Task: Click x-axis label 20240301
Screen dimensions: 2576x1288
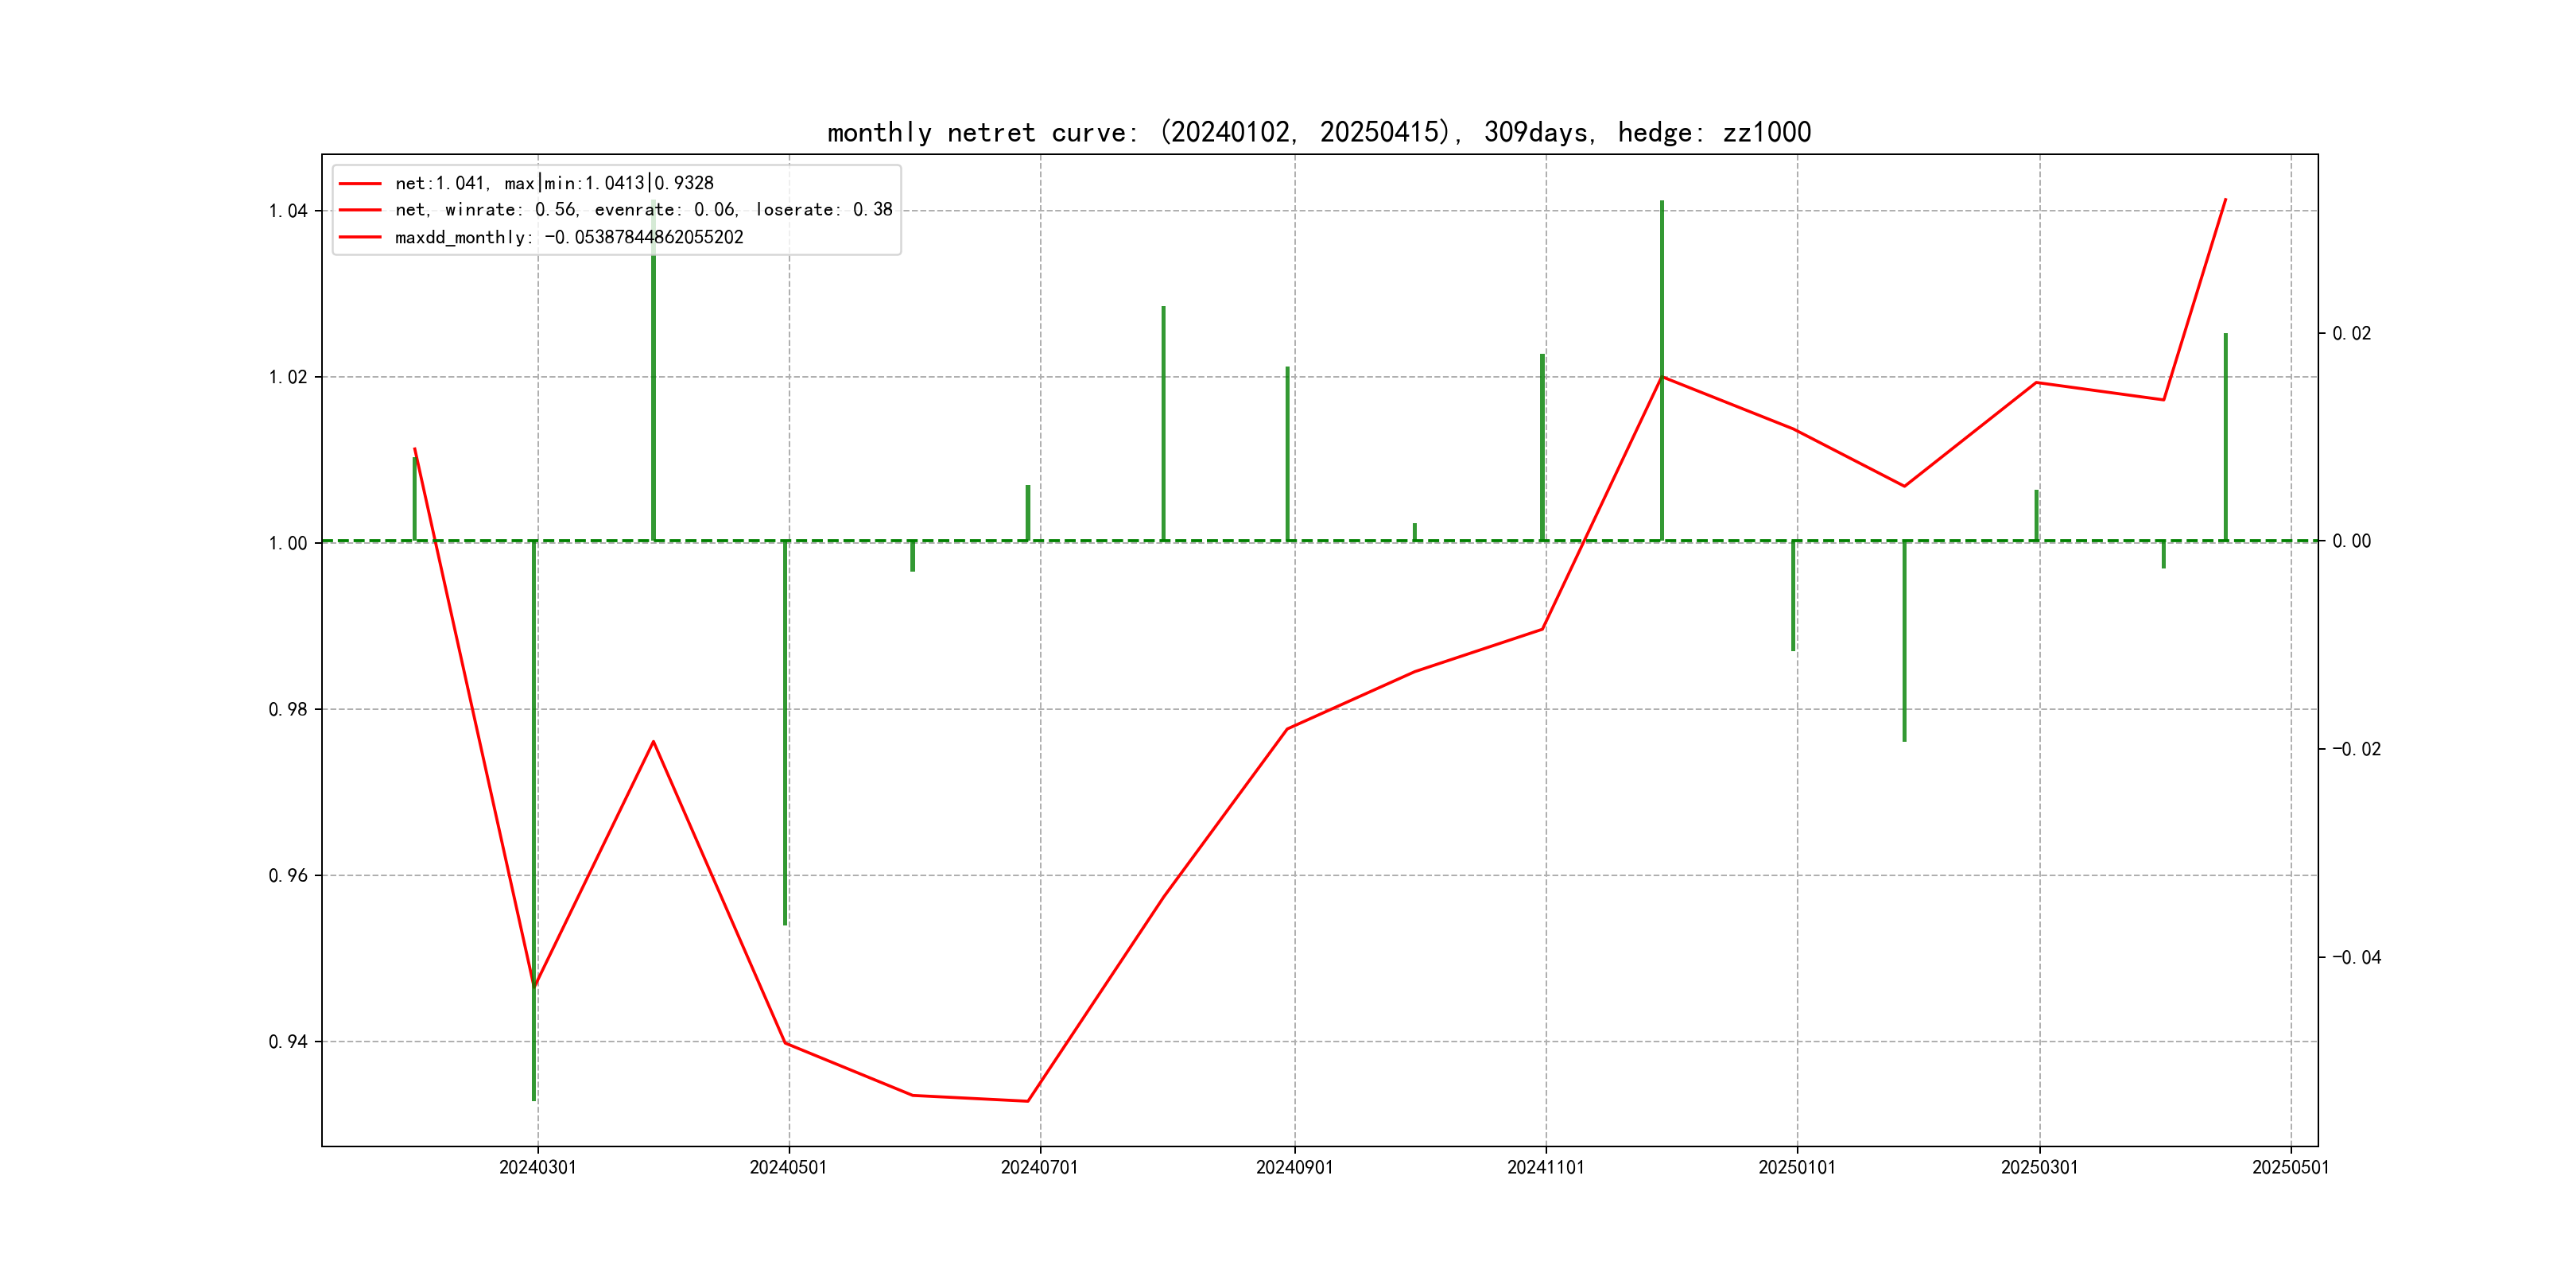Action: pos(537,1168)
